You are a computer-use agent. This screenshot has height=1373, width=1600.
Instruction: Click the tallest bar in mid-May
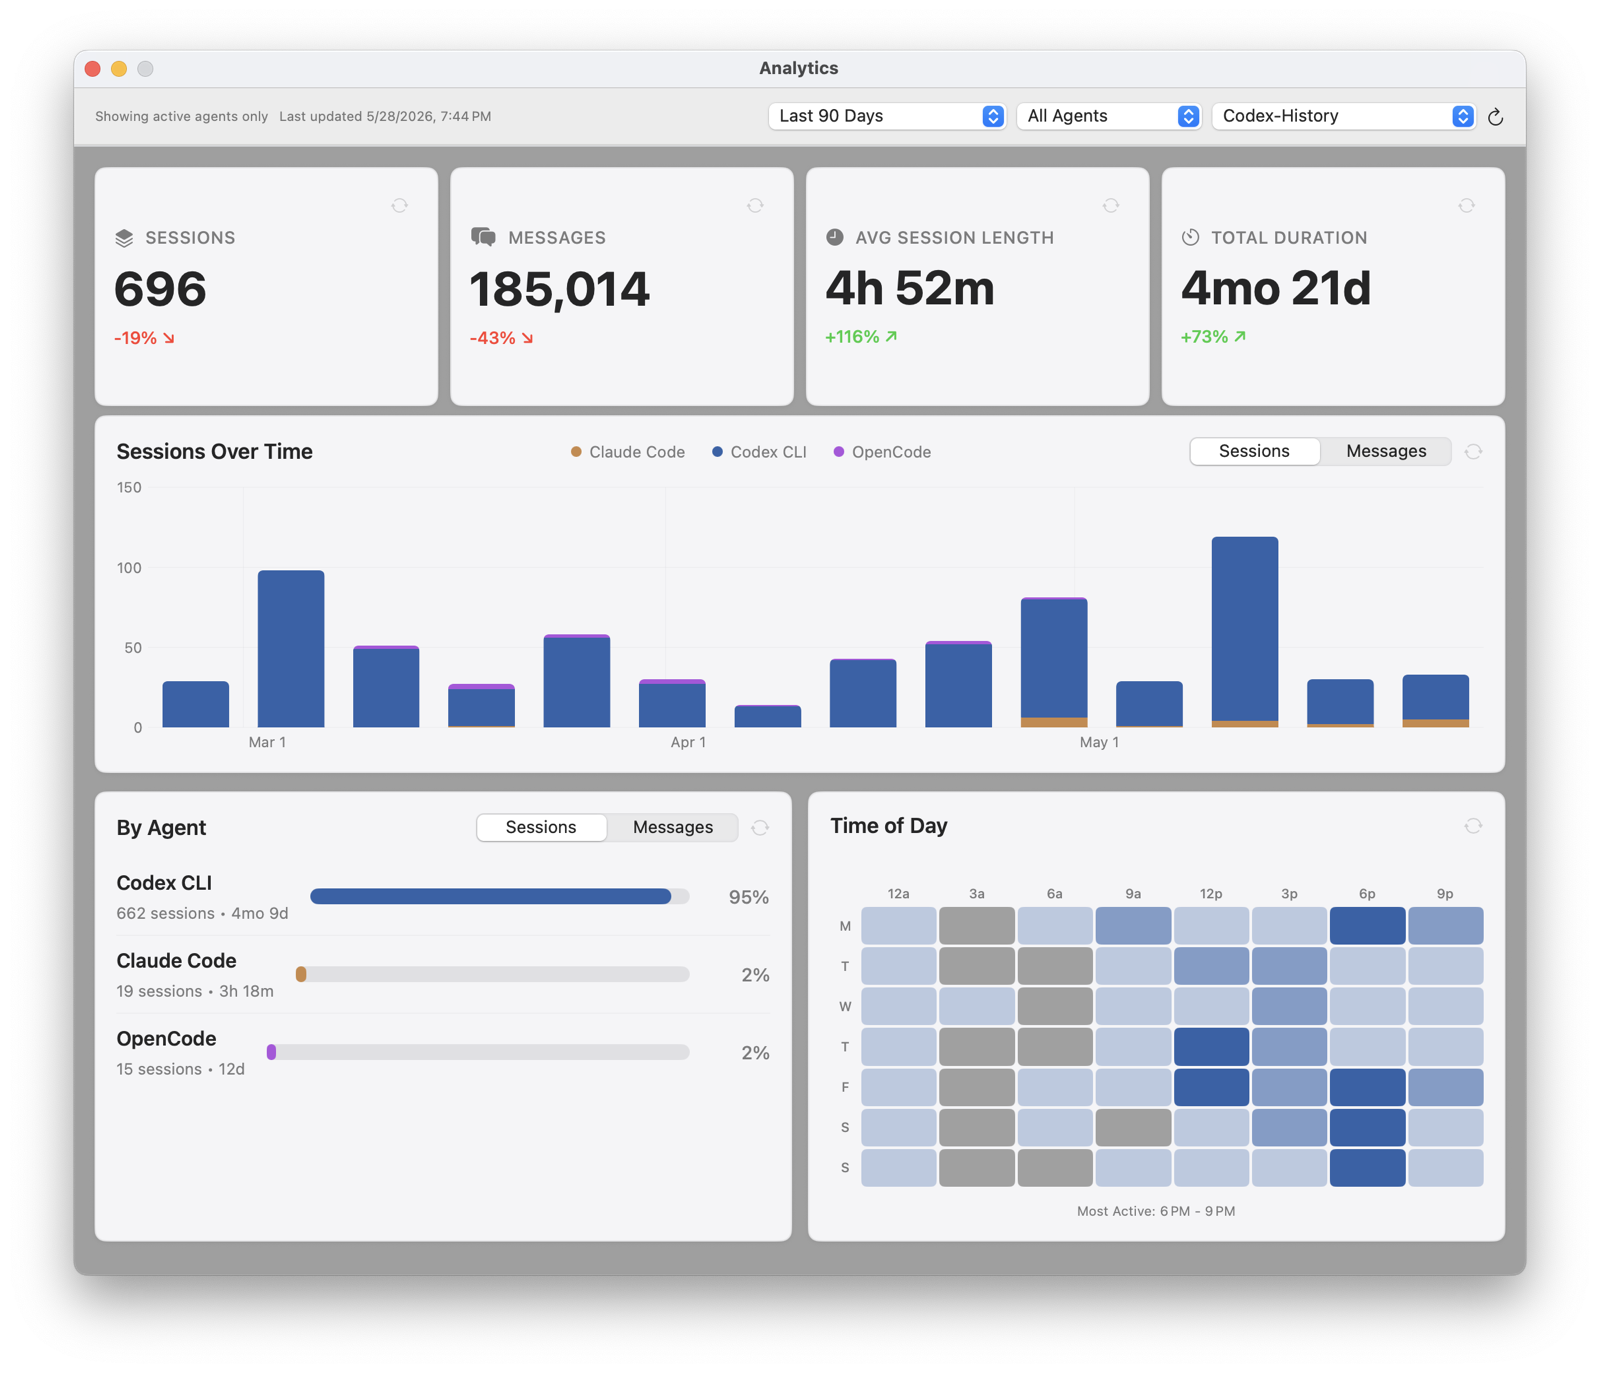click(x=1245, y=632)
